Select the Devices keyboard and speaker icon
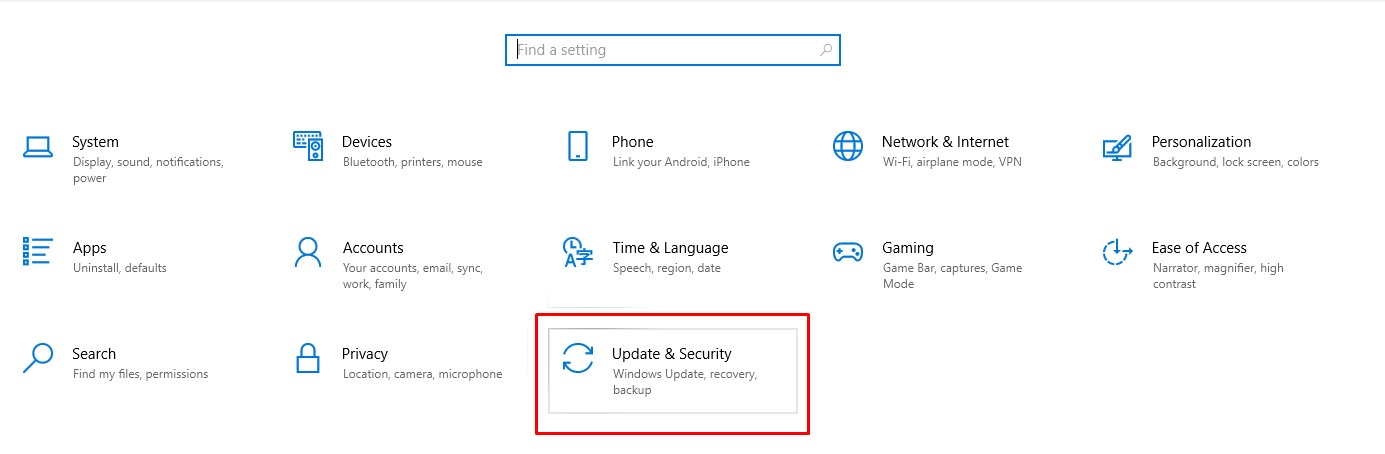The image size is (1385, 454). (x=308, y=146)
